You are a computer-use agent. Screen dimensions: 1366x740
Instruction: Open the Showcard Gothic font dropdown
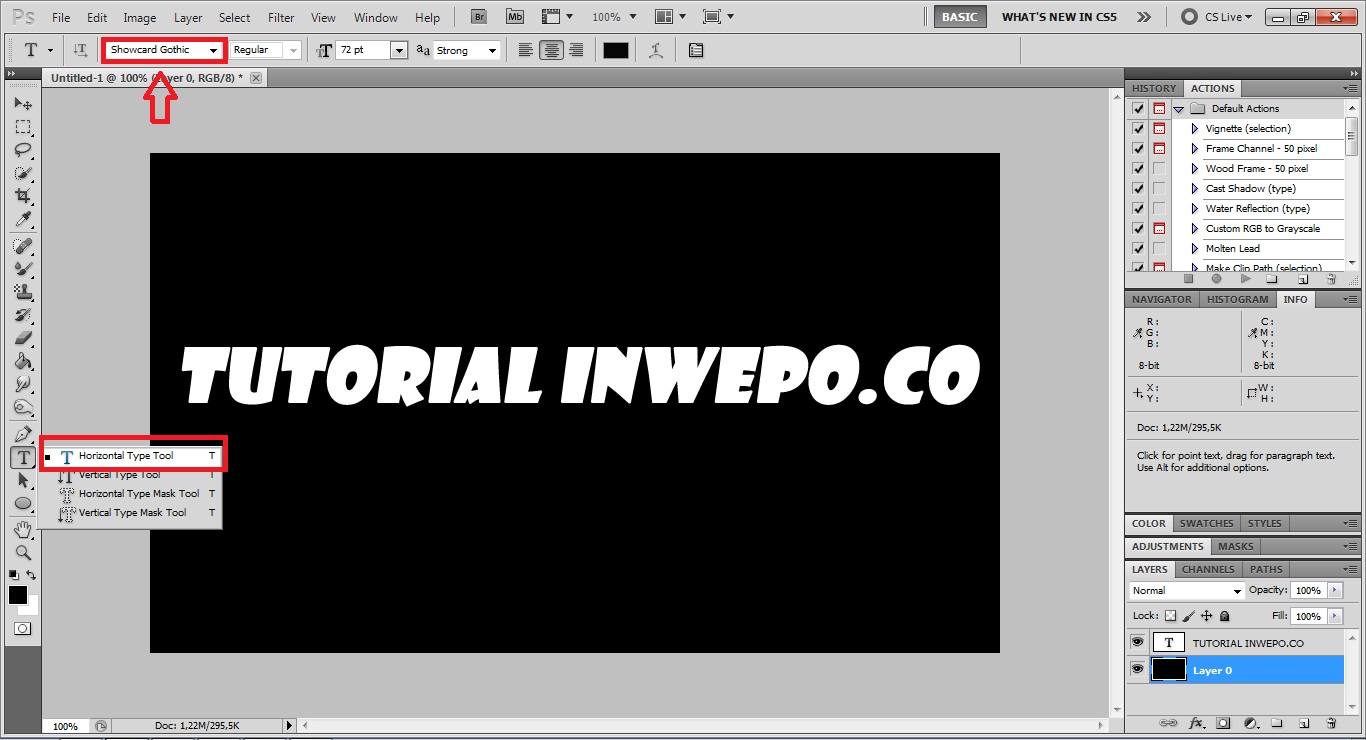pyautogui.click(x=213, y=50)
